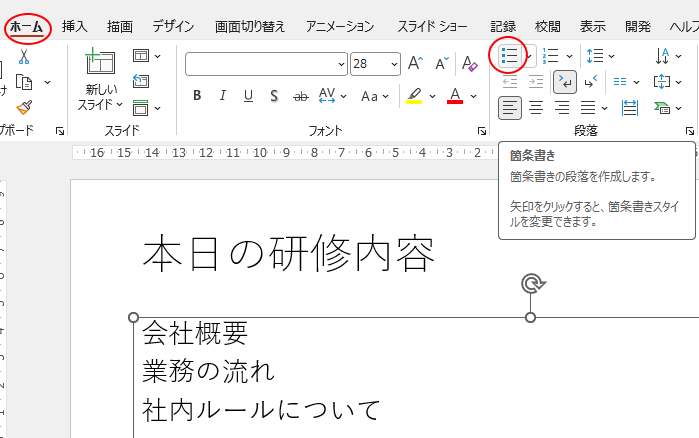Toggle Align Right paragraph button

(562, 107)
